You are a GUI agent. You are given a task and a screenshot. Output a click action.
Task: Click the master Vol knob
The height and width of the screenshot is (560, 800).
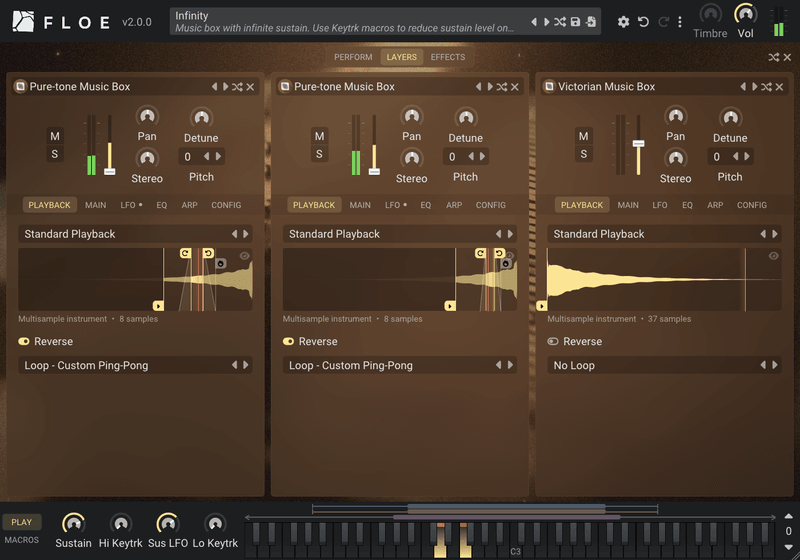745,14
